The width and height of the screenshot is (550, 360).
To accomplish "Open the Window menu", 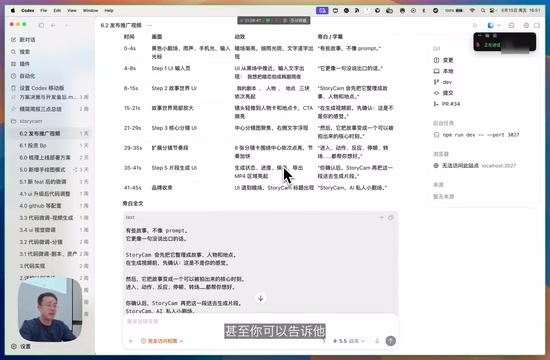I will point(90,11).
